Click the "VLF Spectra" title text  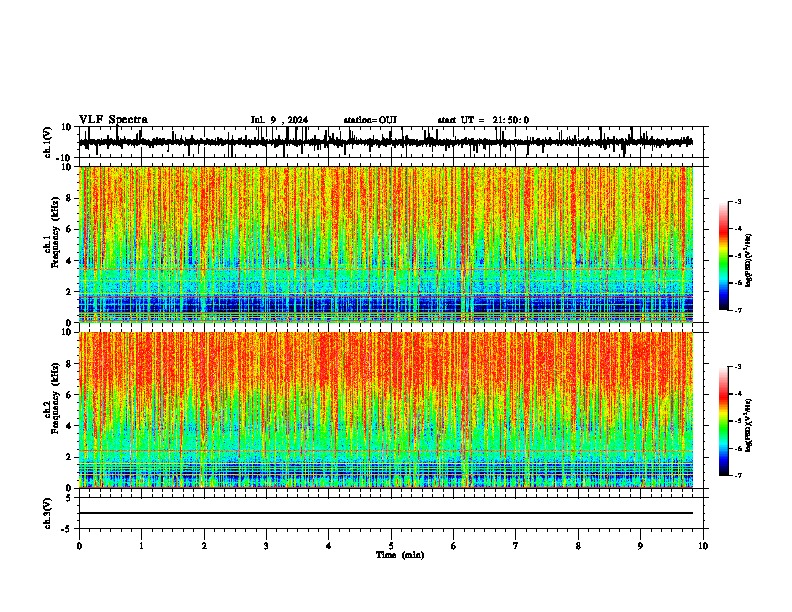click(113, 120)
